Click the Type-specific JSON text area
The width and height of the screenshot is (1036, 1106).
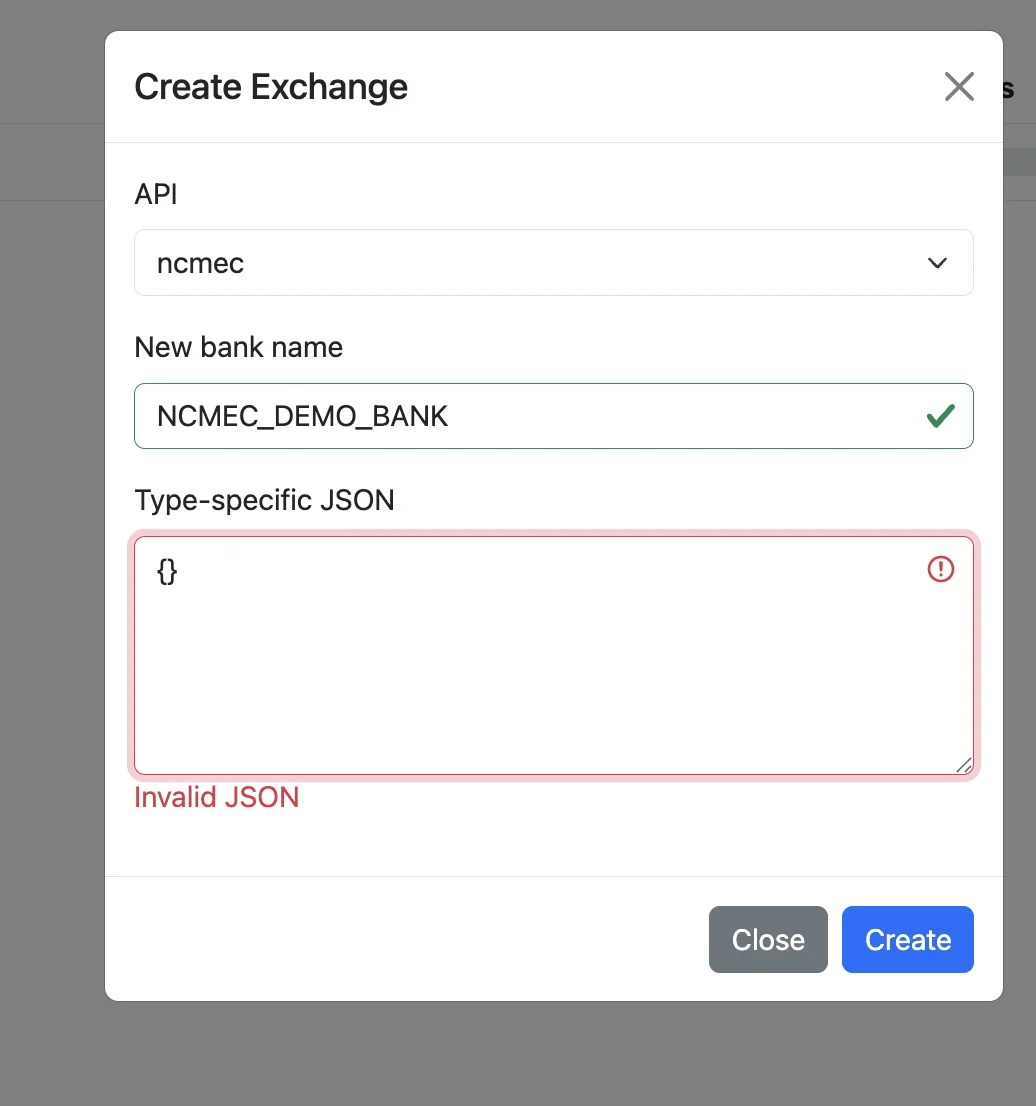[554, 655]
